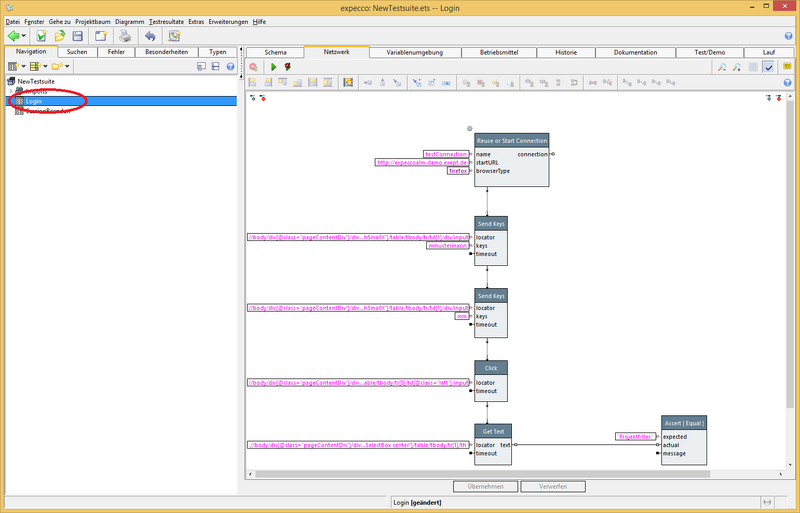Select the Login item in navigation tree
The height and width of the screenshot is (513, 800).
click(33, 101)
